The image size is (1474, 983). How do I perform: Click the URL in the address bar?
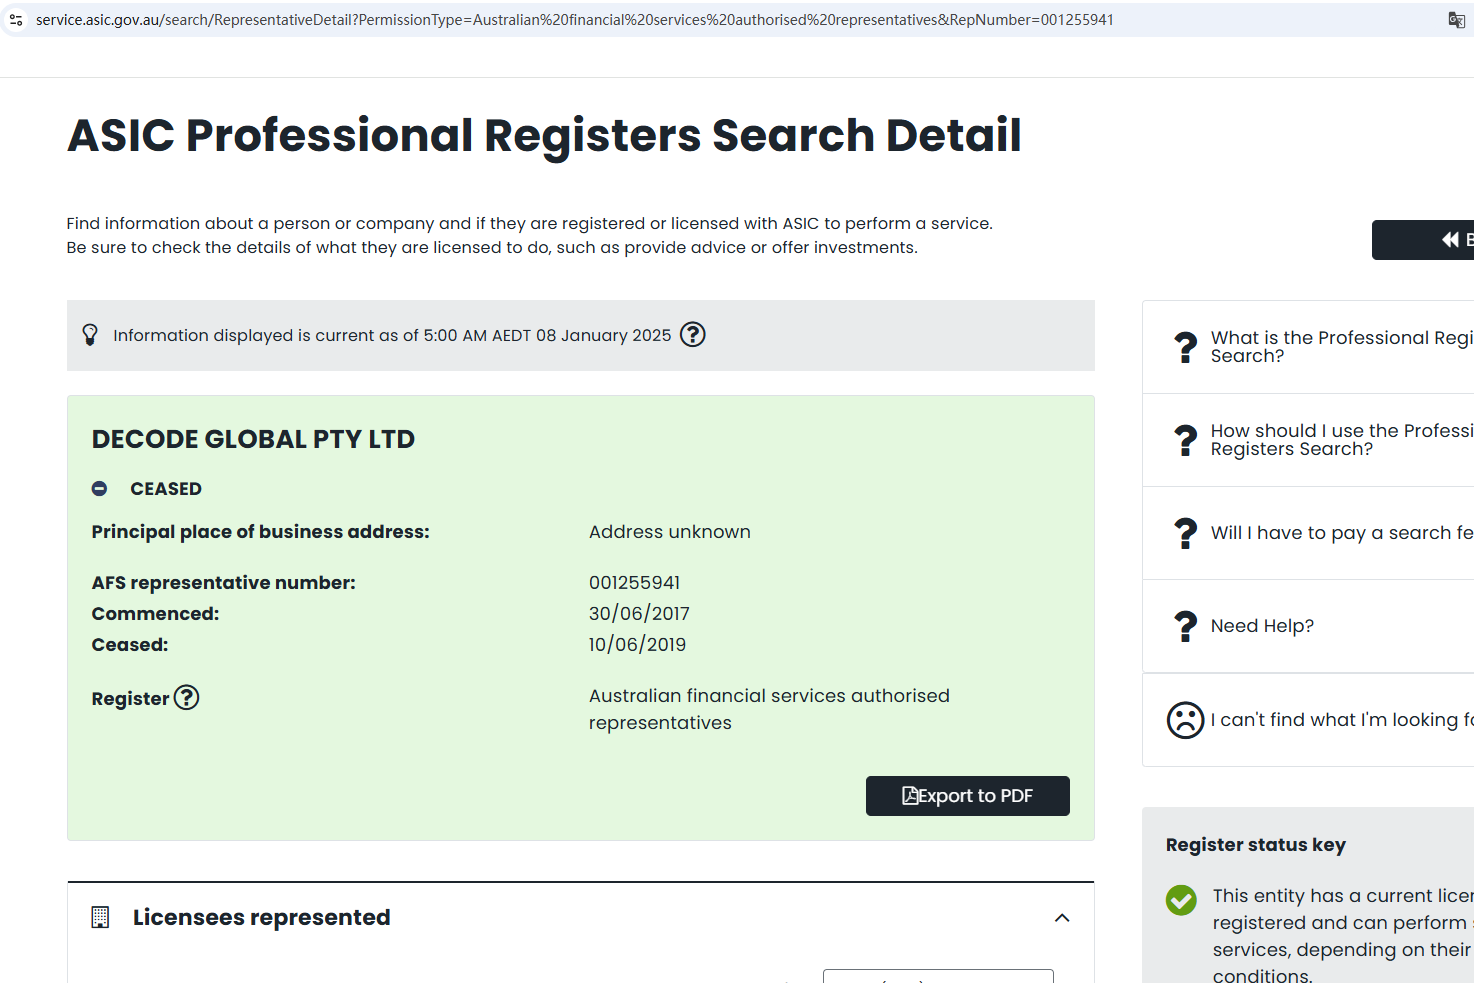click(x=574, y=20)
